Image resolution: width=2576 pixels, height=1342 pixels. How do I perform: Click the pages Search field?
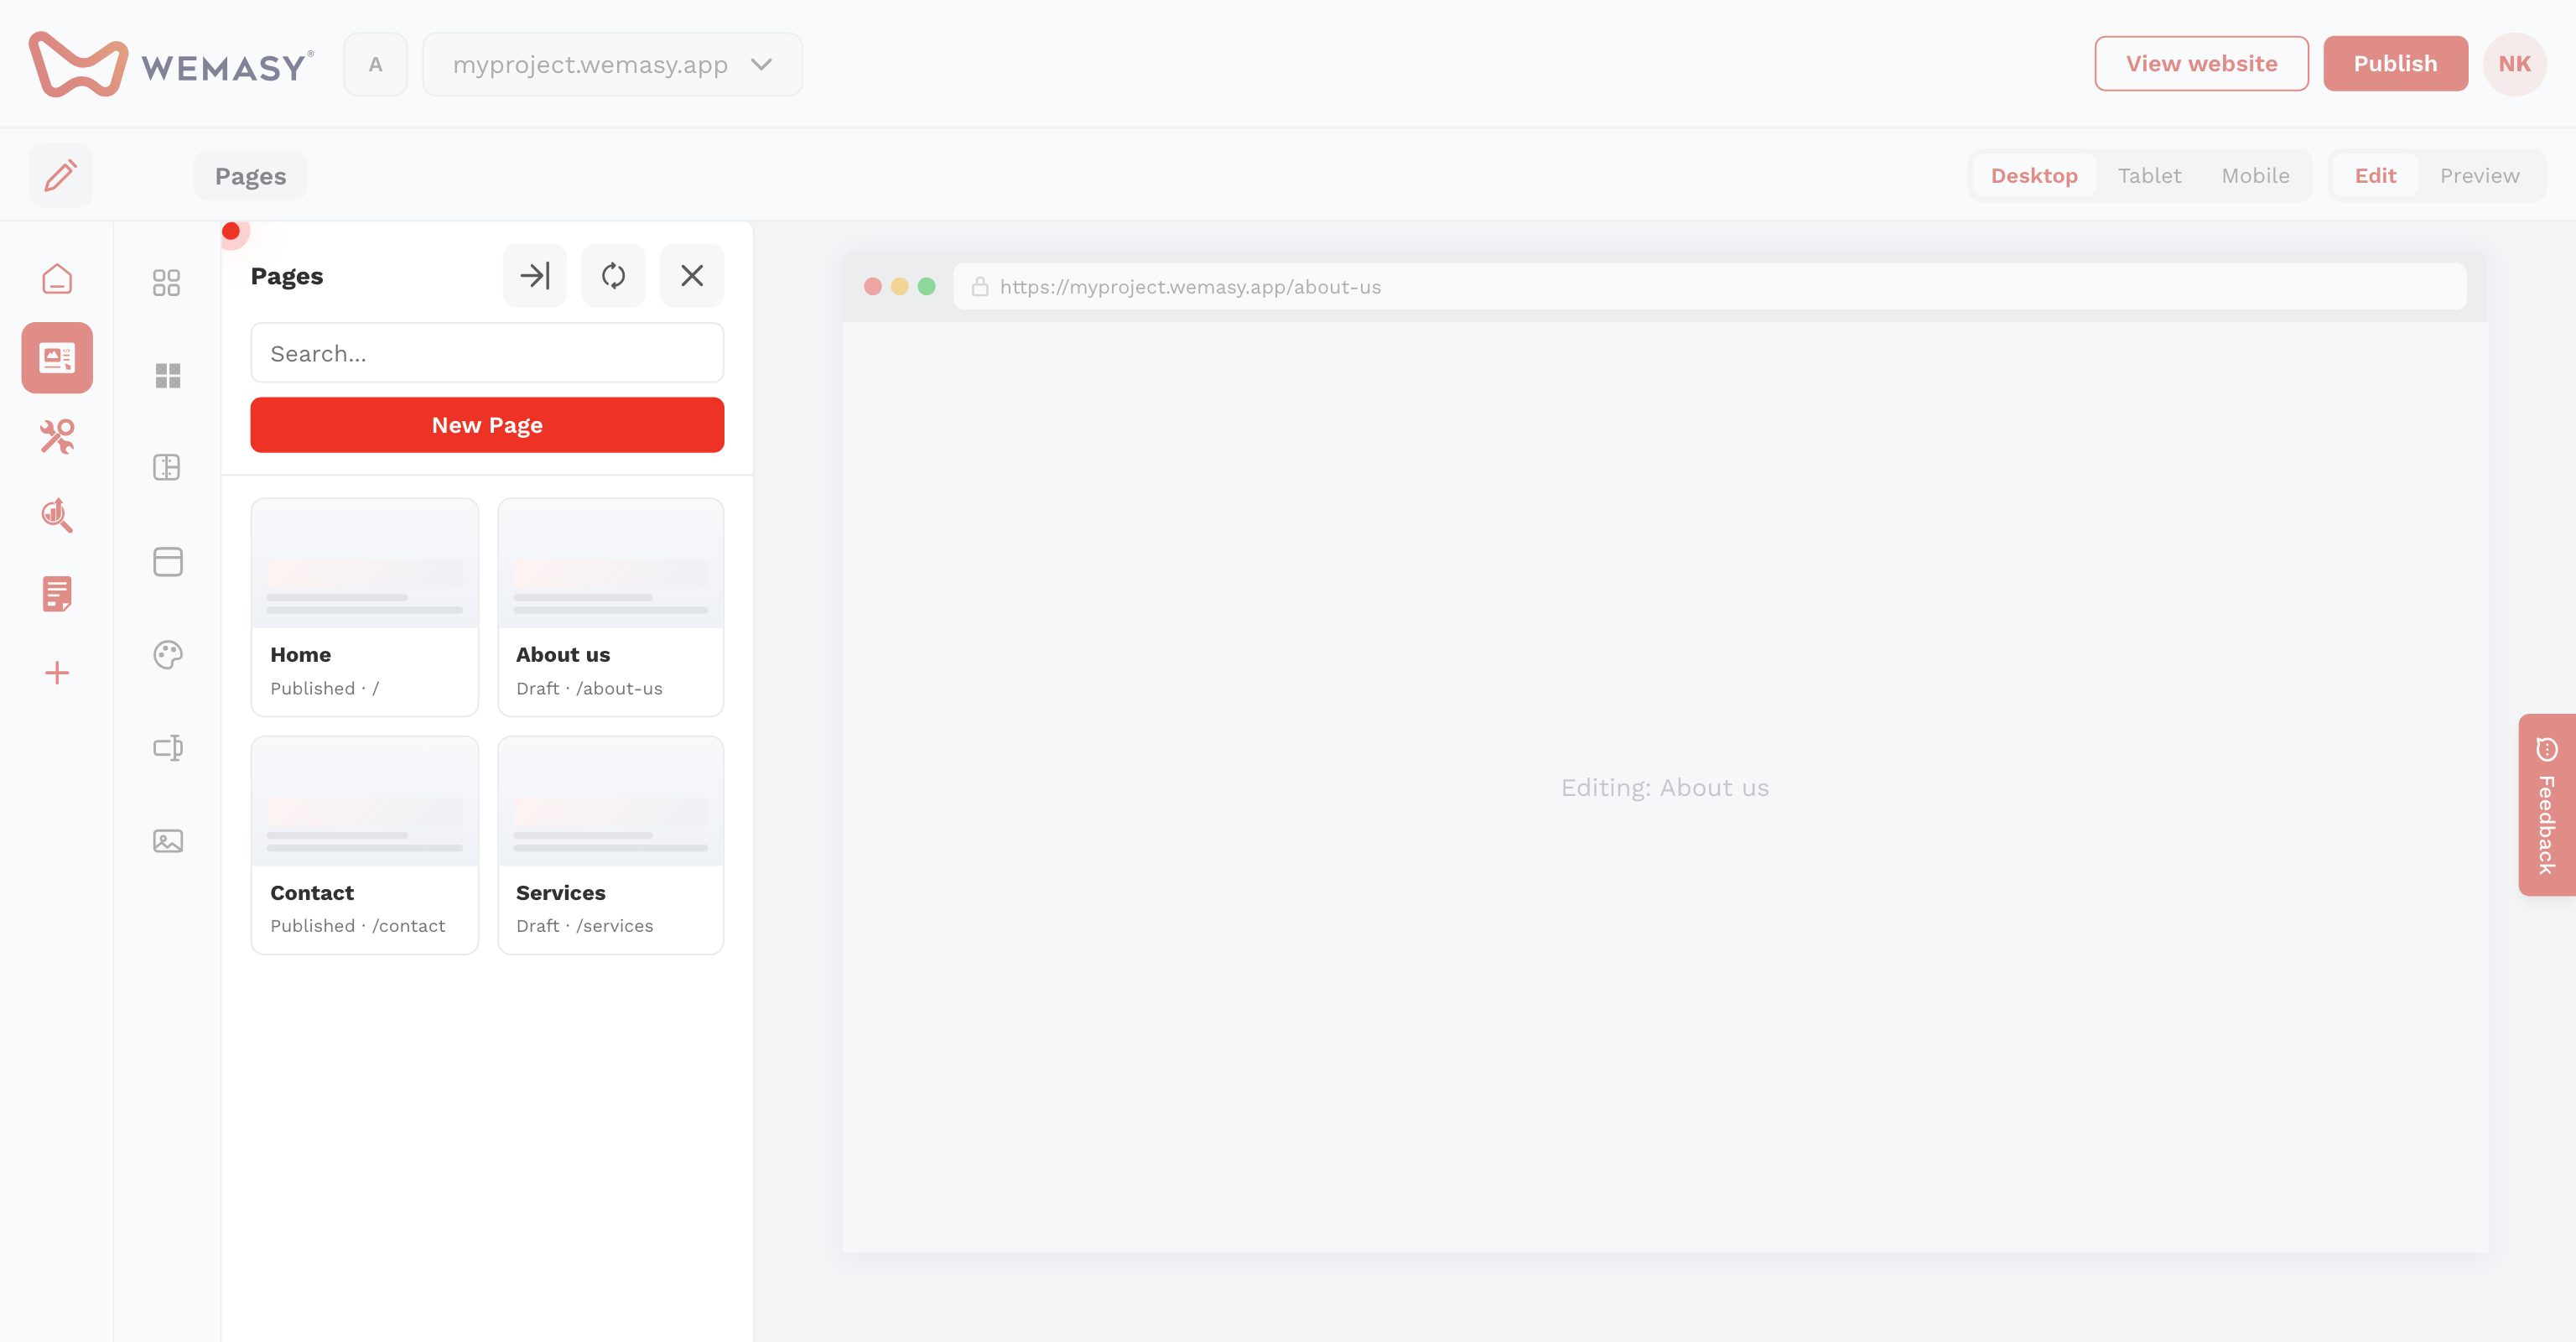487,353
